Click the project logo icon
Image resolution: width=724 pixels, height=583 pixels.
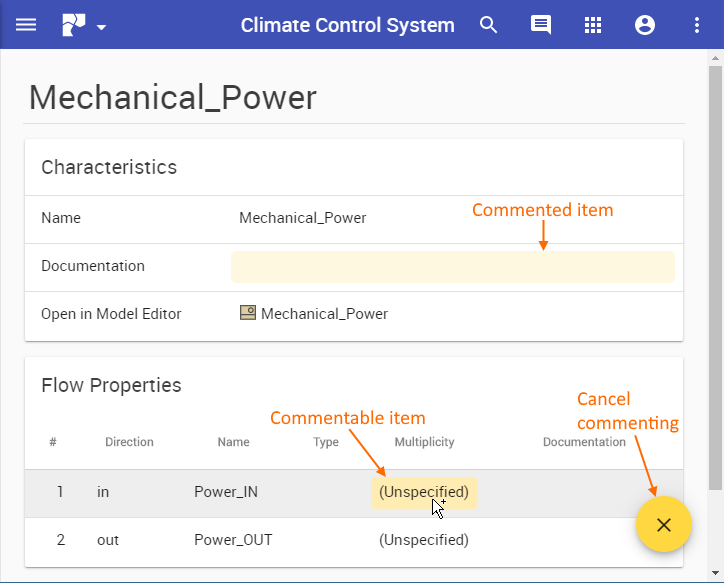point(74,25)
